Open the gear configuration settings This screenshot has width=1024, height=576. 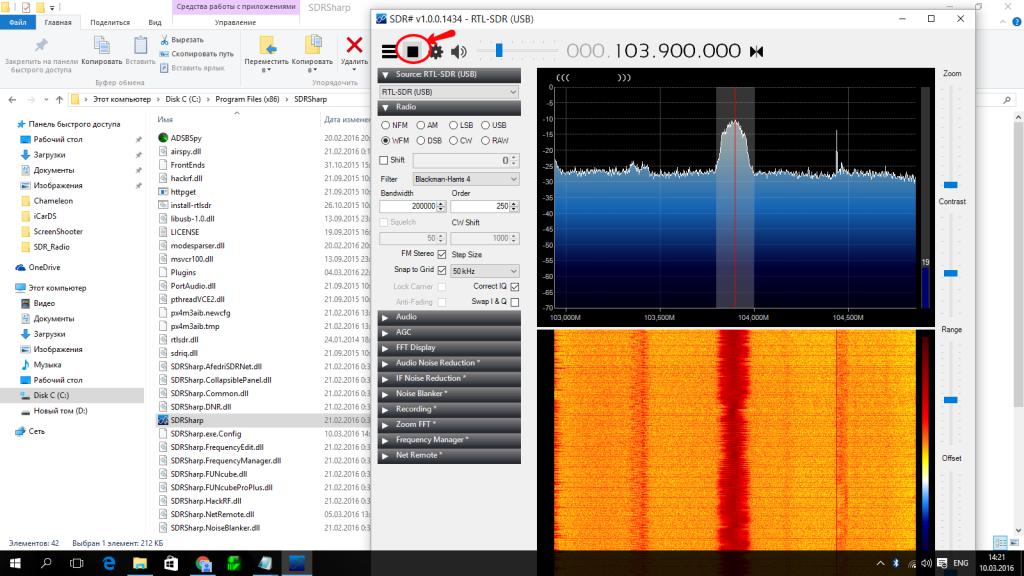(436, 51)
